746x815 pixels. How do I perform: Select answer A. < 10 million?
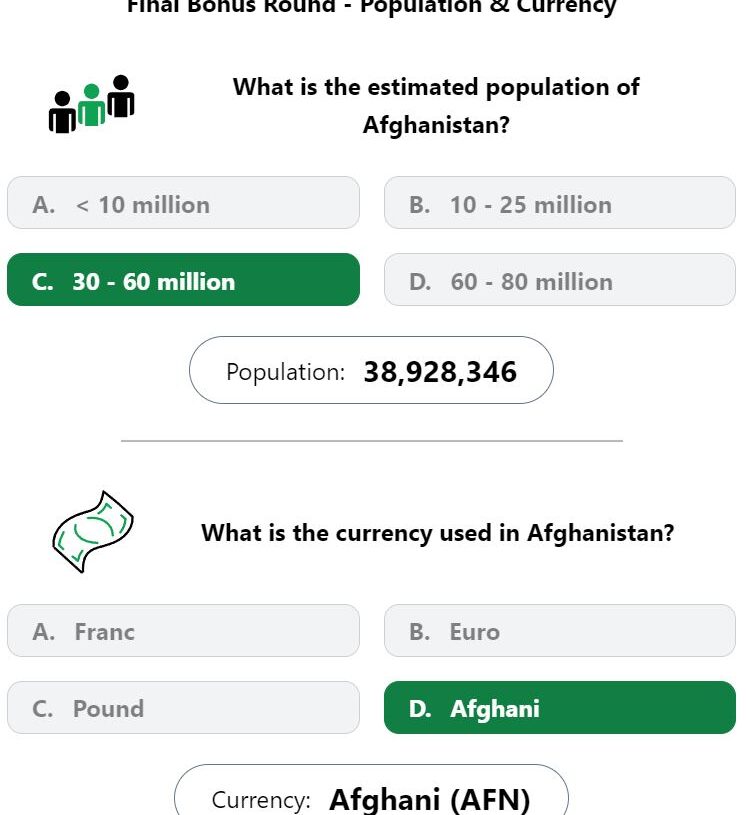tap(184, 203)
